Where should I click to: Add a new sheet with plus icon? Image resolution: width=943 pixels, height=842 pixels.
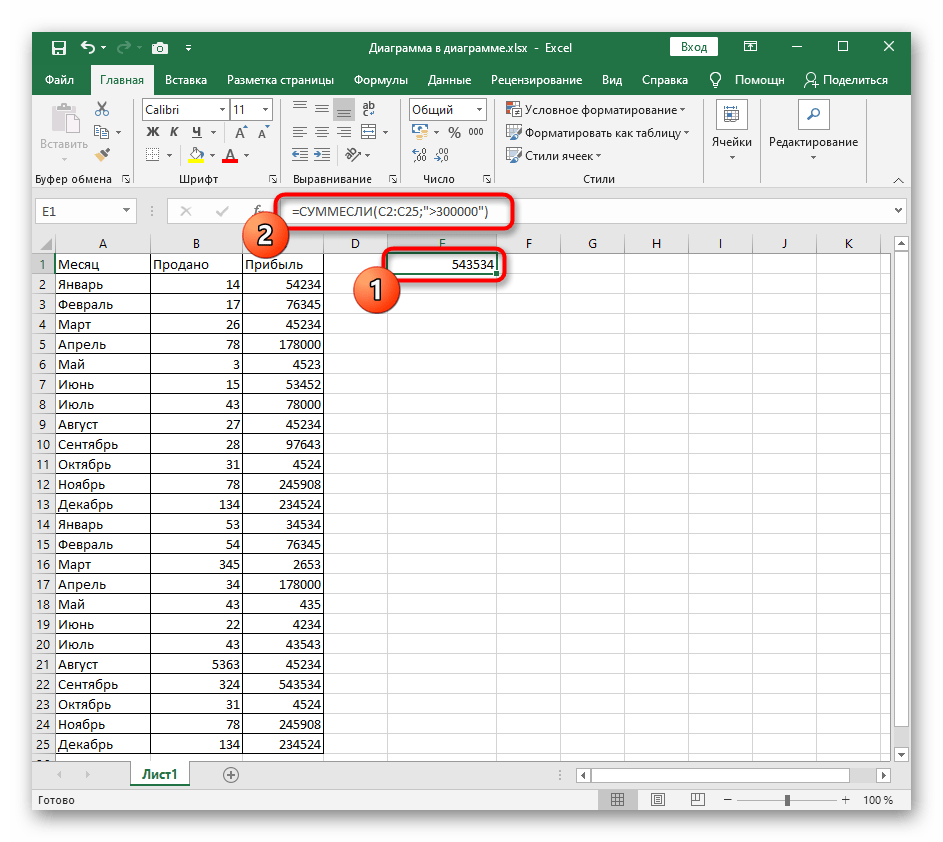tap(231, 774)
